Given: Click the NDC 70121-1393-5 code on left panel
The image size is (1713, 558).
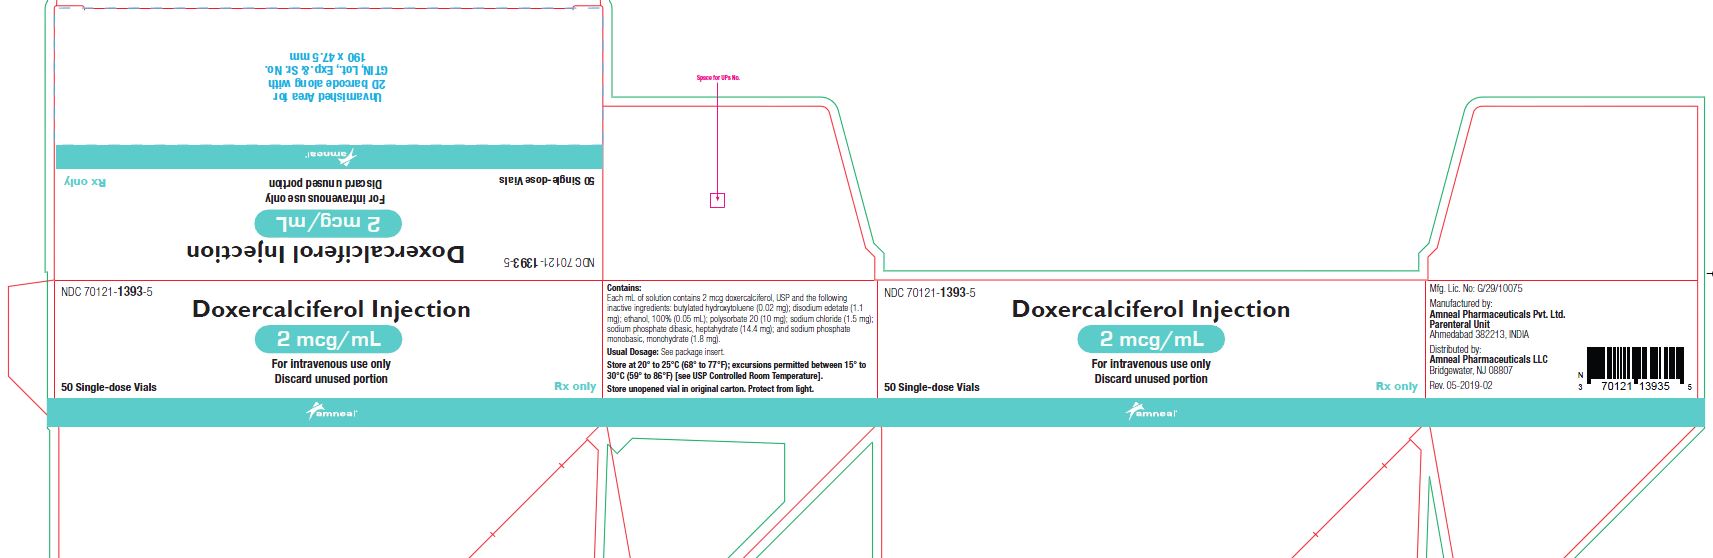Looking at the screenshot, I should coord(107,292).
